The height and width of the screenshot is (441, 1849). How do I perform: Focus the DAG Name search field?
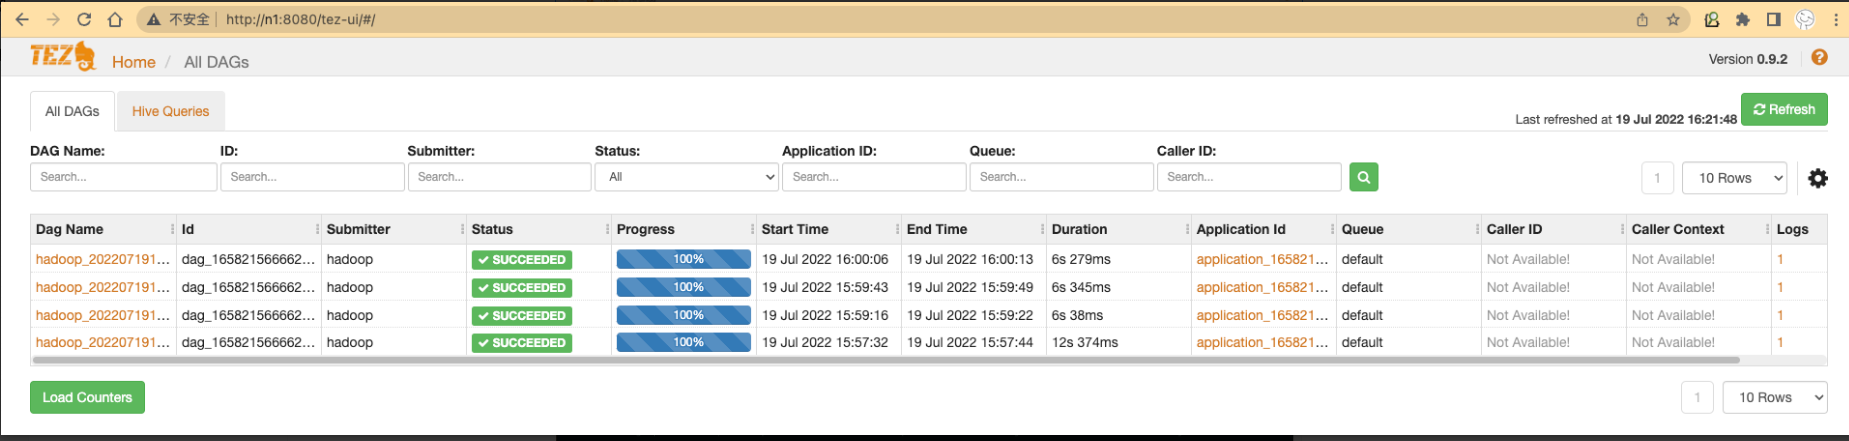(x=123, y=177)
